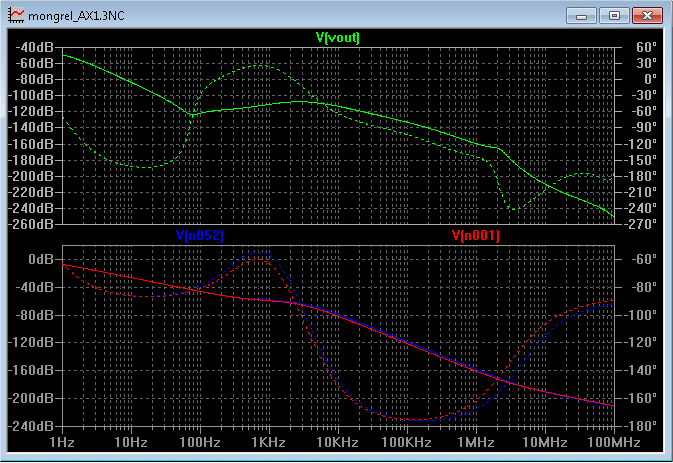This screenshot has height=463, width=673.
Task: Minimize the mongrel_AX1.3NC window
Action: tap(582, 16)
